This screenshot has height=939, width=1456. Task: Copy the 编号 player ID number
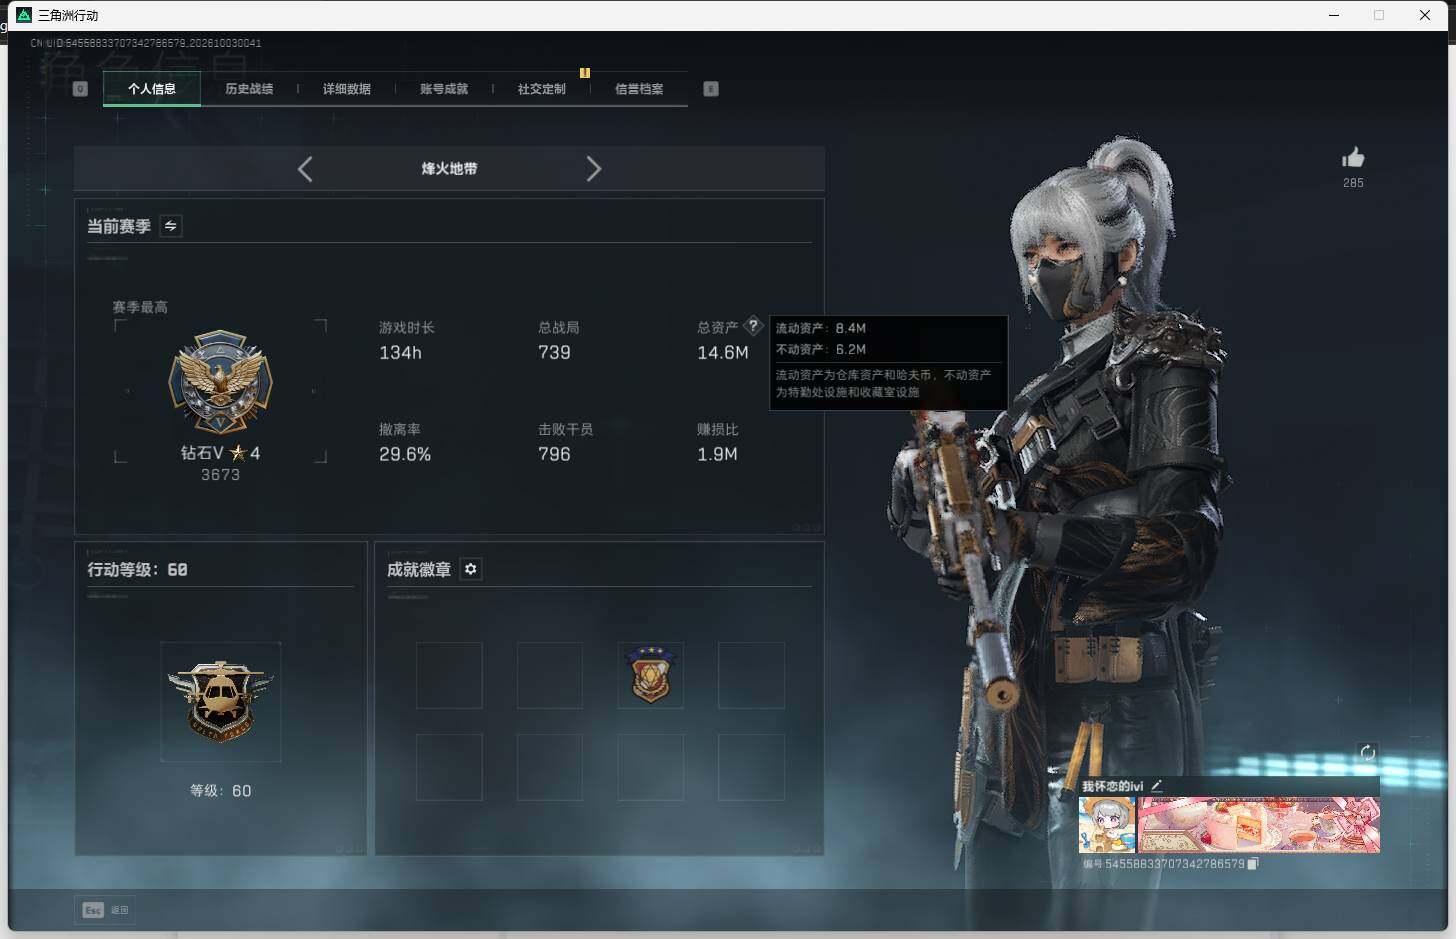(1253, 864)
